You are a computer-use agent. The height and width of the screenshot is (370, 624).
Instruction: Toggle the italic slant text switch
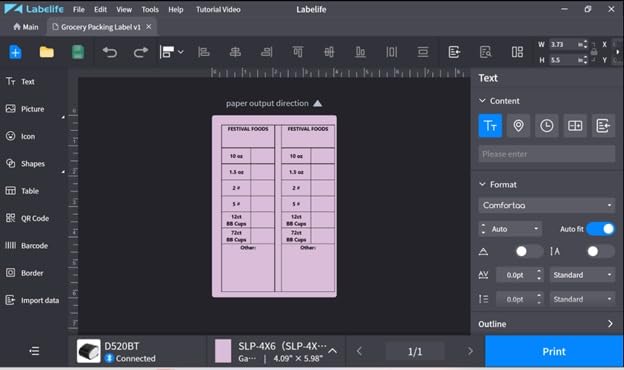(x=528, y=251)
